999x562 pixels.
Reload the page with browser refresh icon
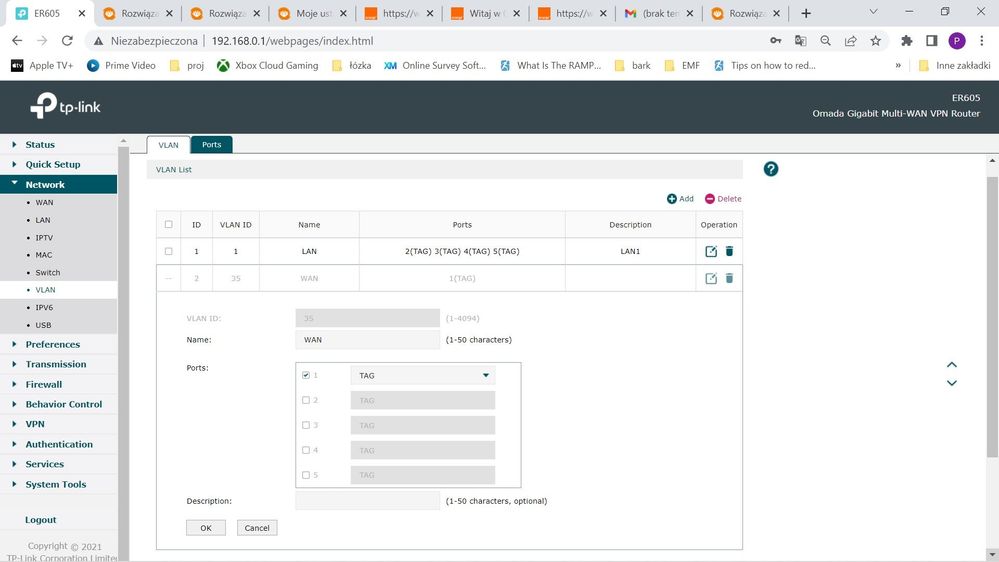(67, 41)
